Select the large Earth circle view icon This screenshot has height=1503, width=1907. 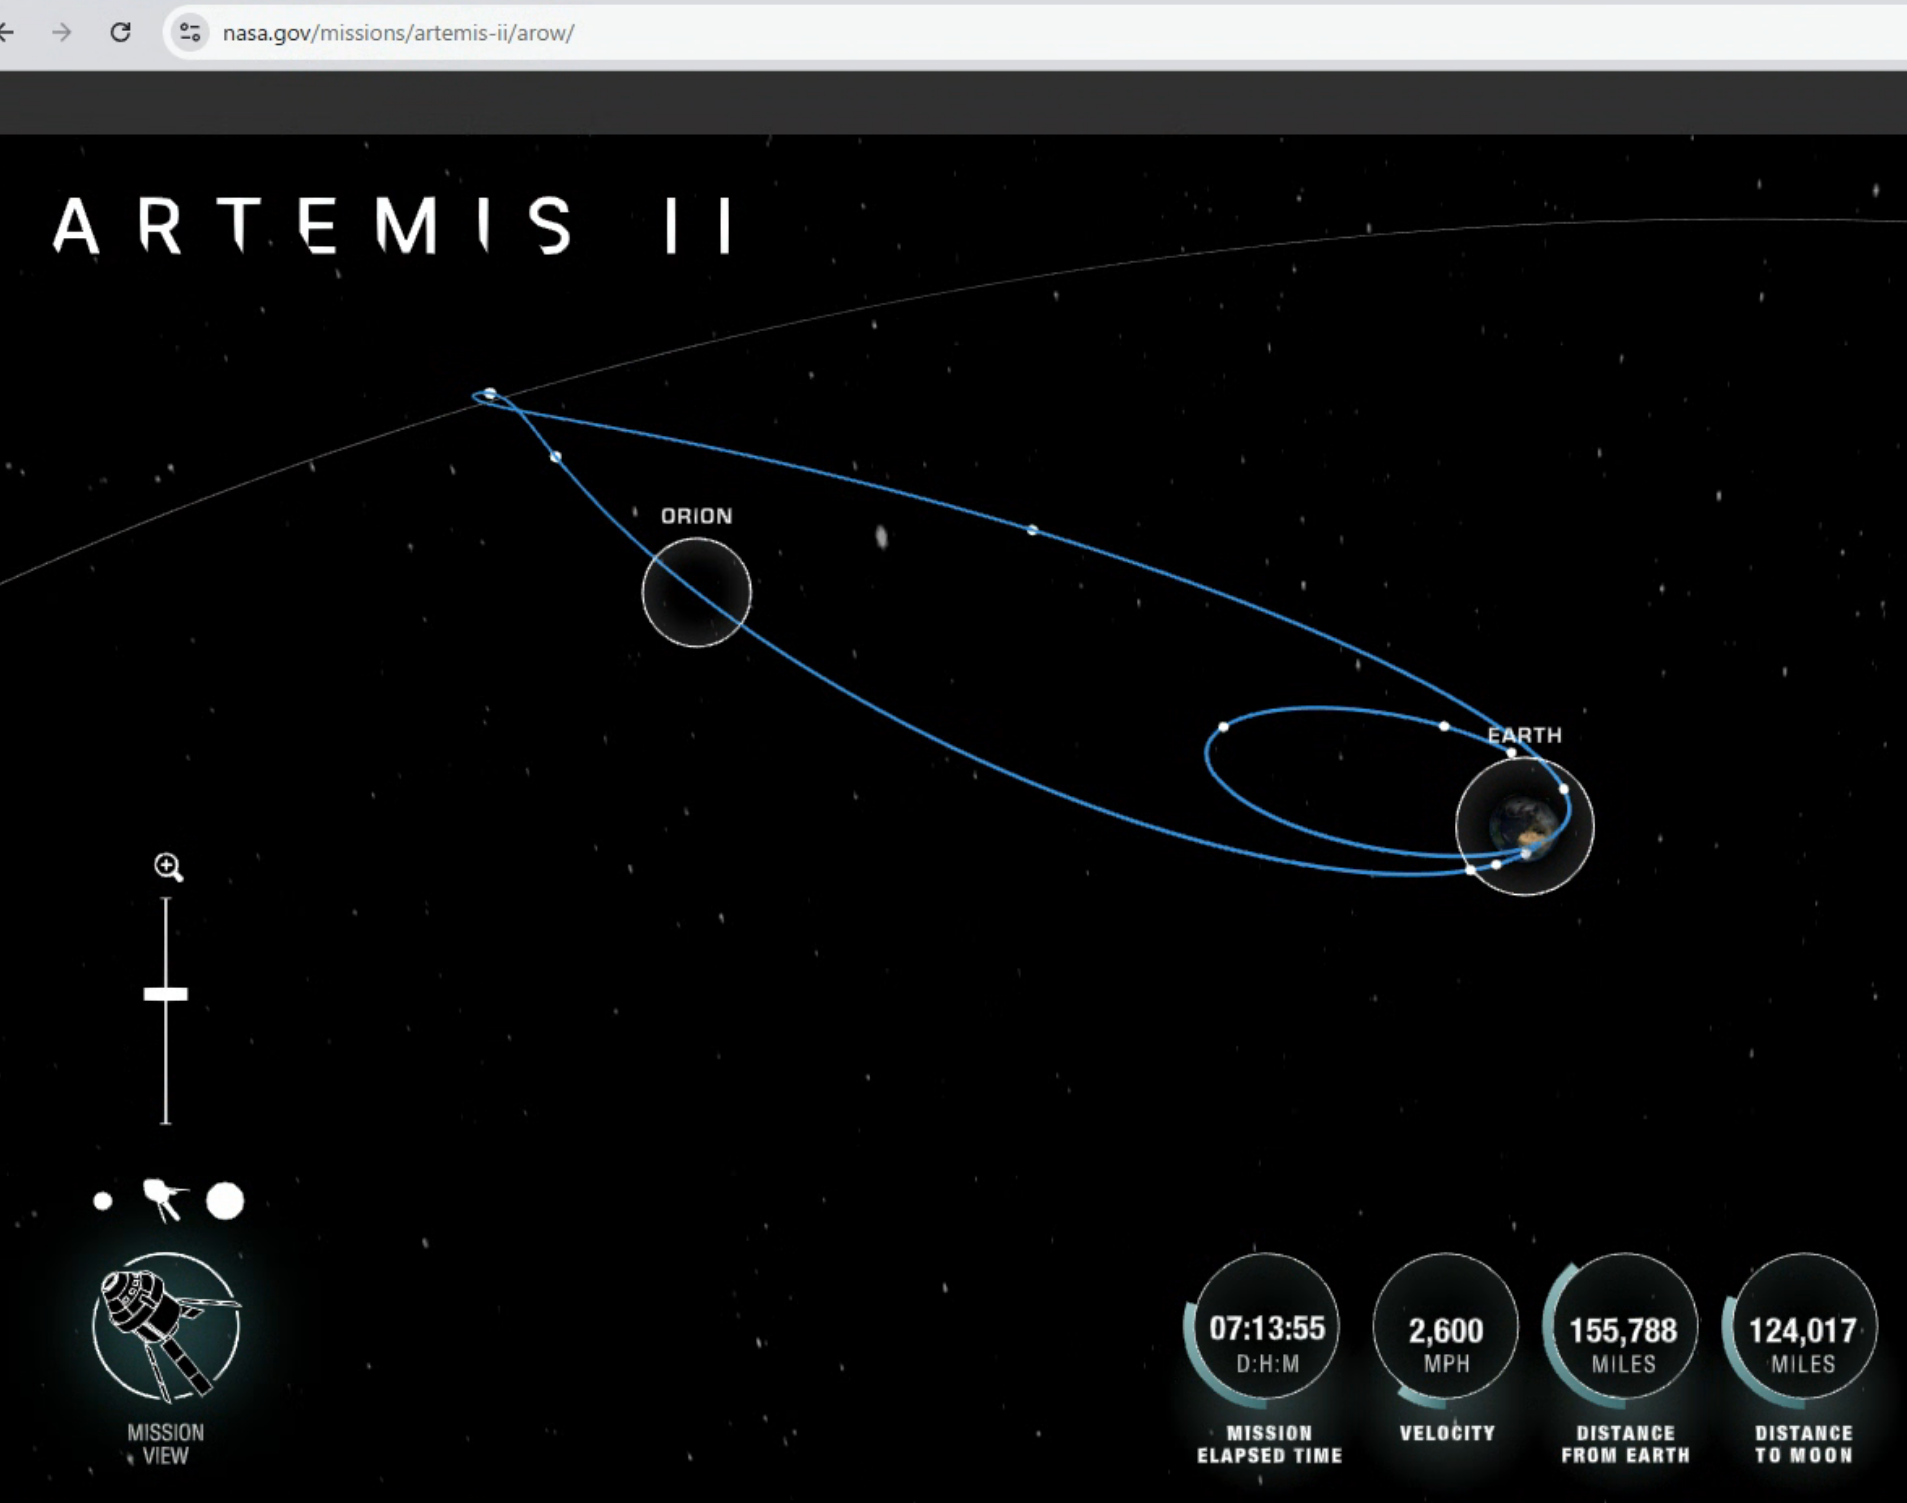tap(225, 1201)
